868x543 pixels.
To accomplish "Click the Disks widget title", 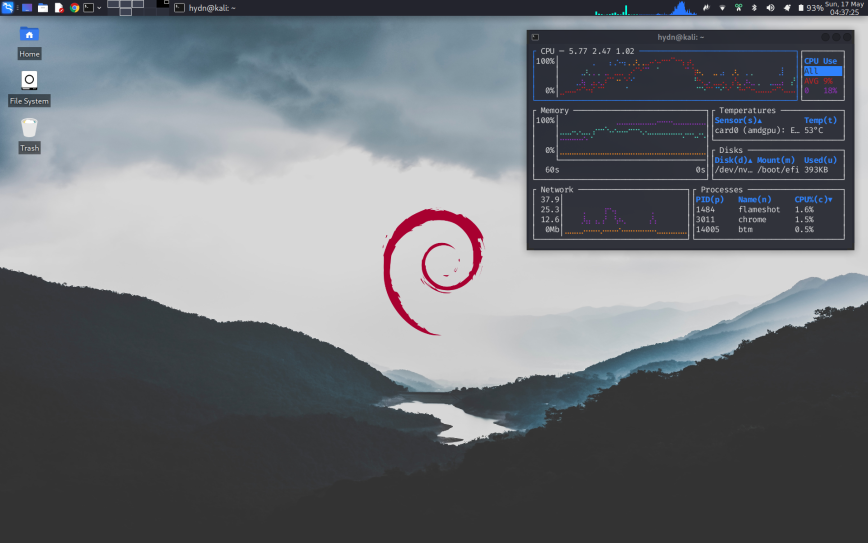I will [731, 150].
